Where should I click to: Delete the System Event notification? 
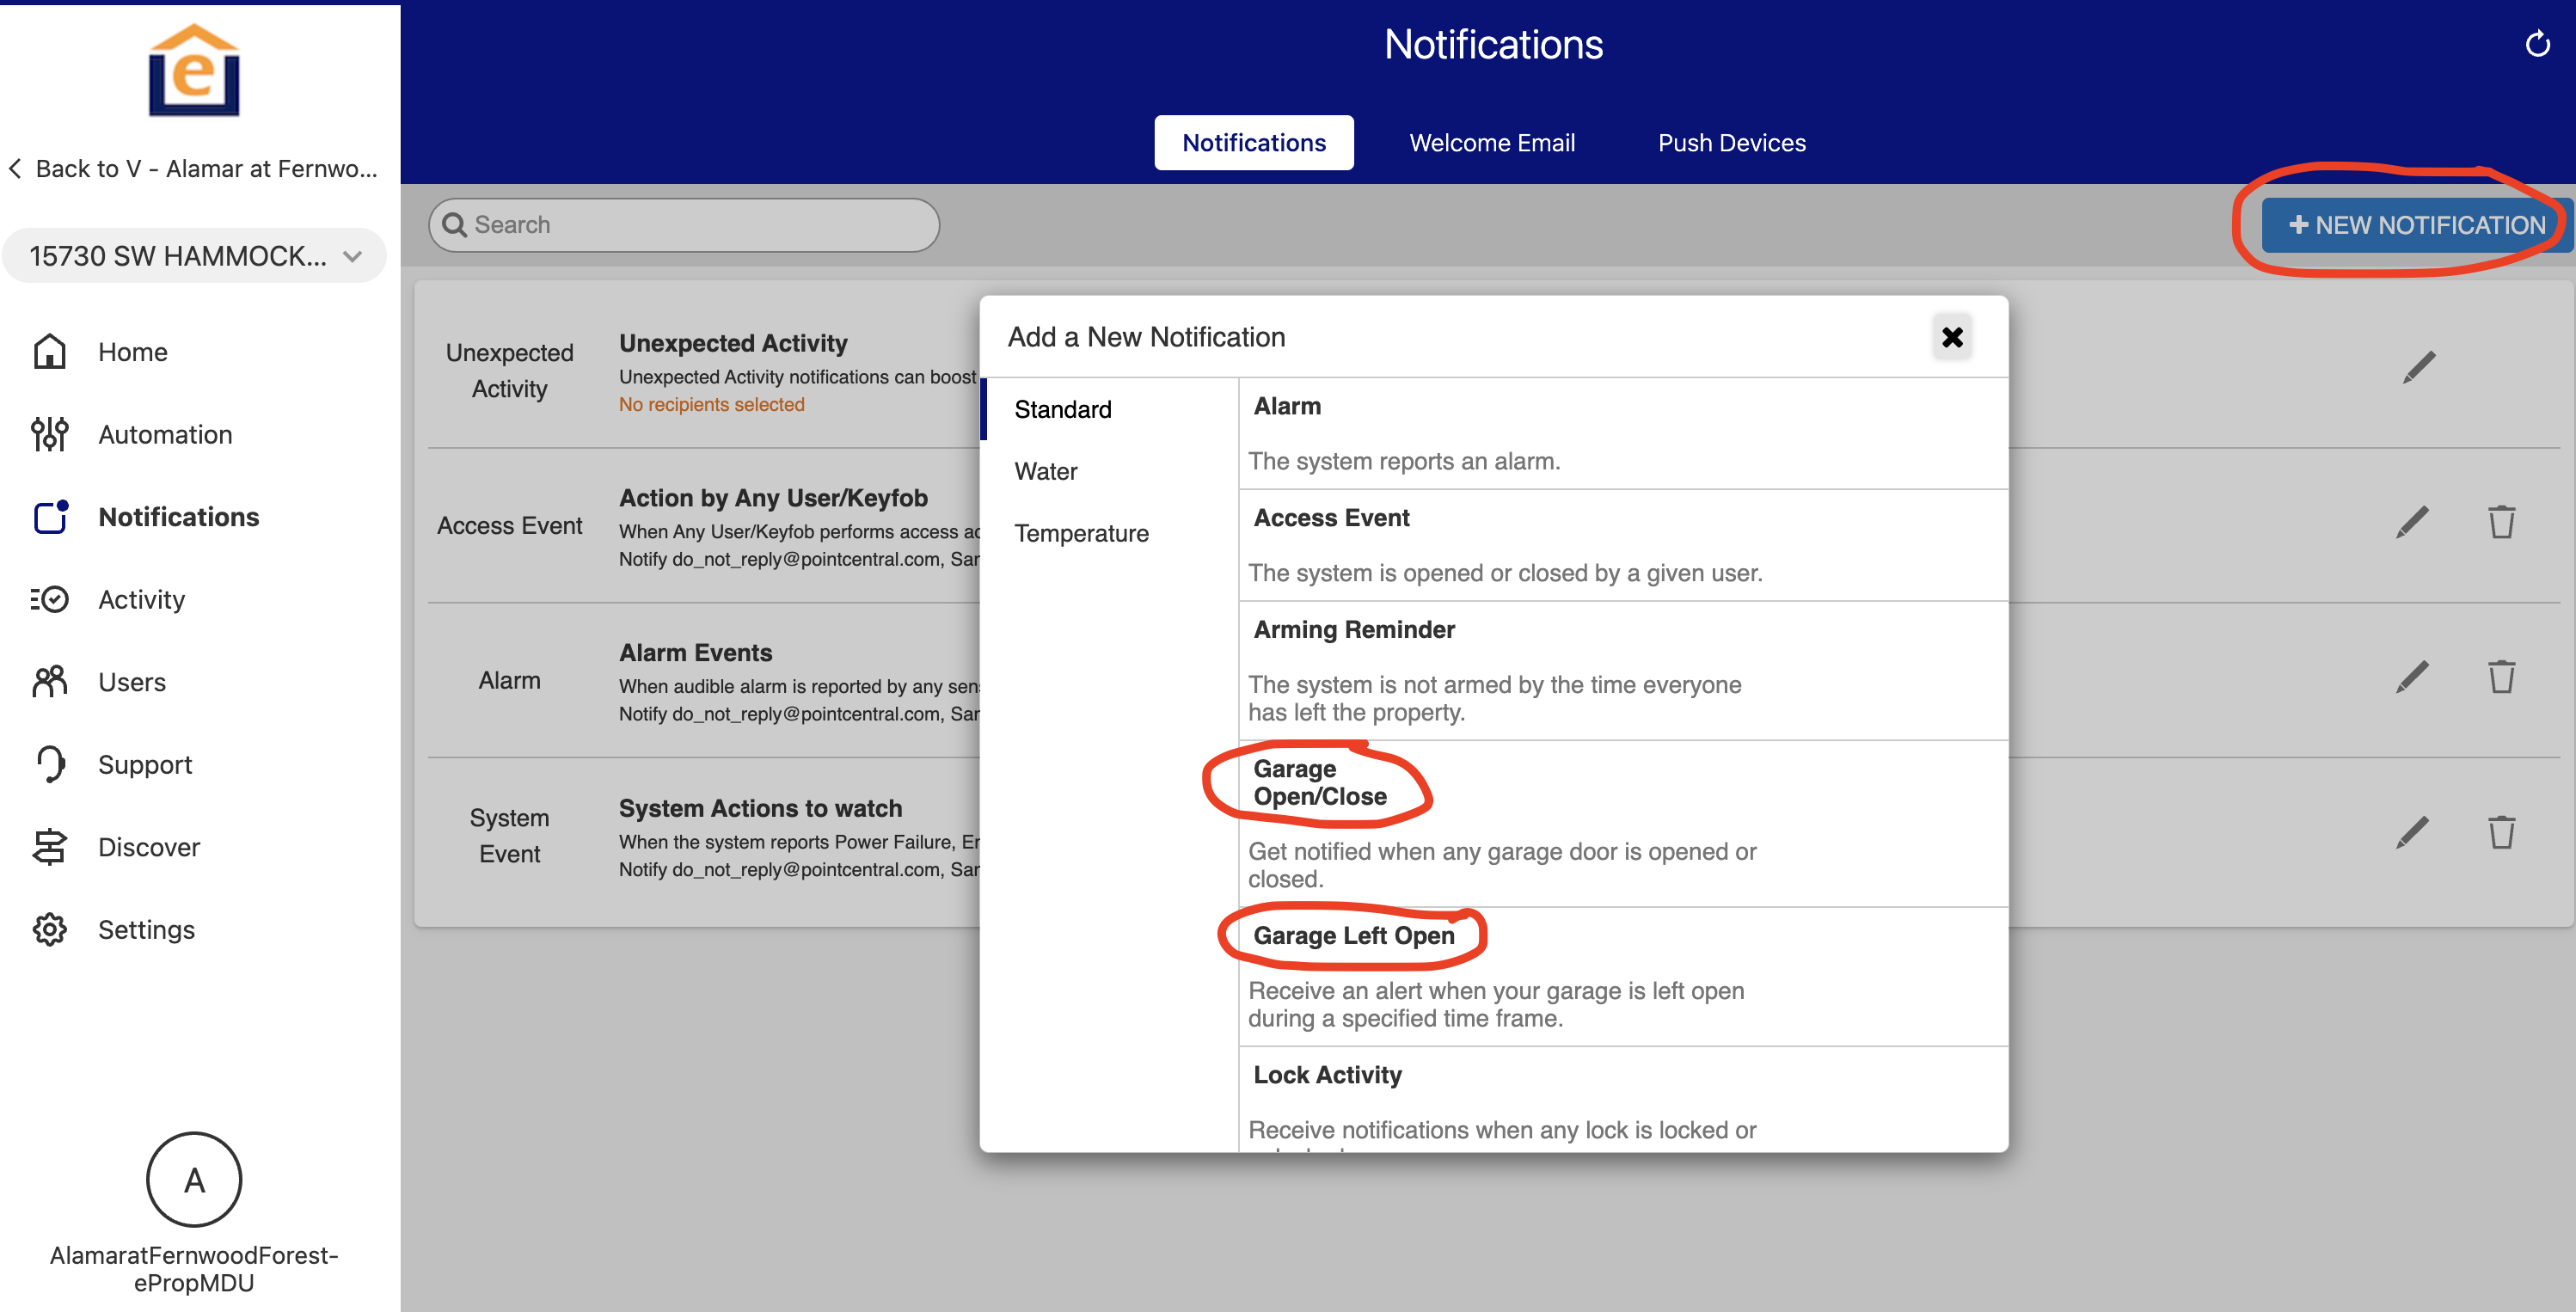[2501, 832]
